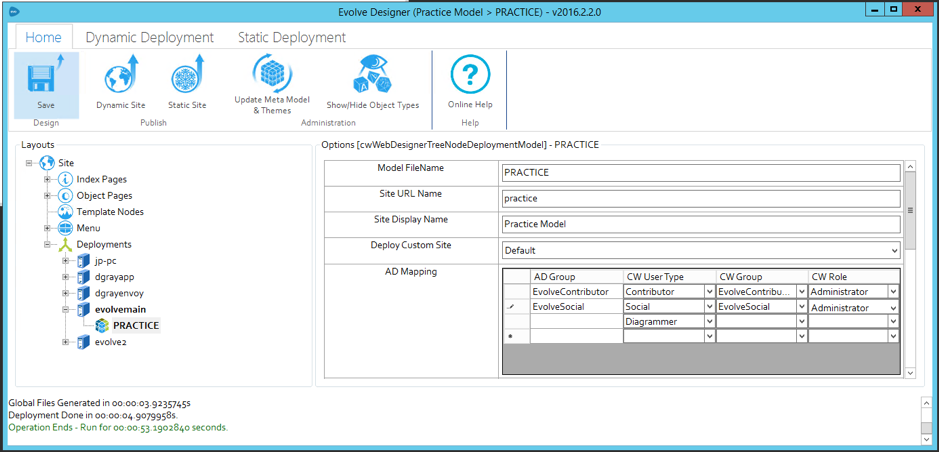Switch to the Dynamic Deployment tab
The image size is (939, 452).
149,37
